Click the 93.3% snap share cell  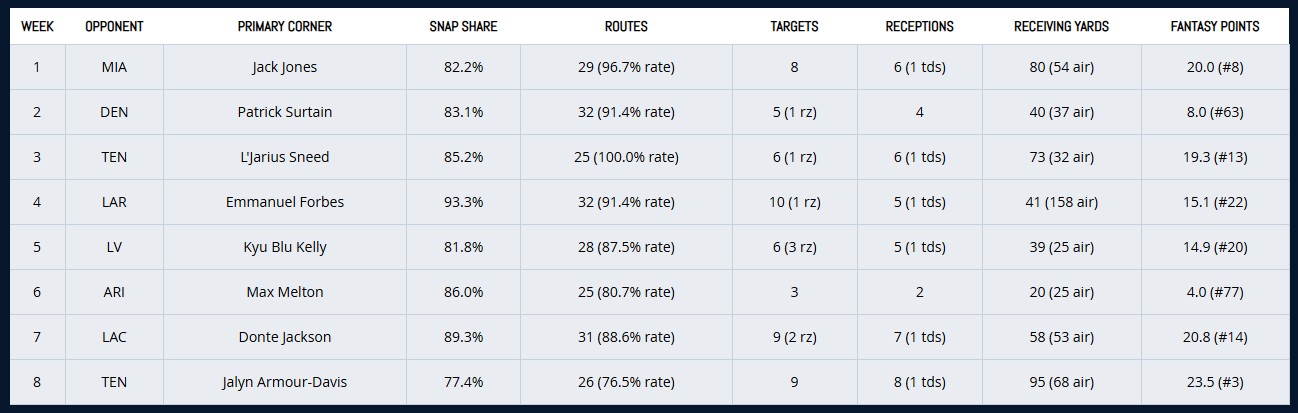(x=463, y=202)
